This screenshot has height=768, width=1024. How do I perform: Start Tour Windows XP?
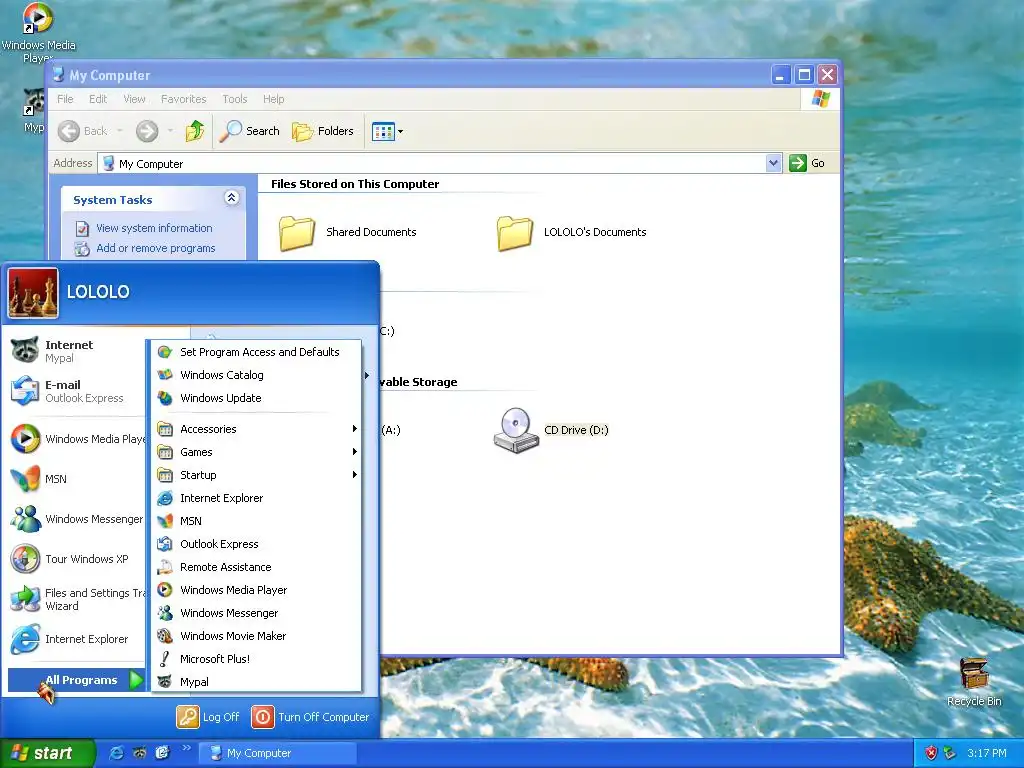tap(76, 559)
